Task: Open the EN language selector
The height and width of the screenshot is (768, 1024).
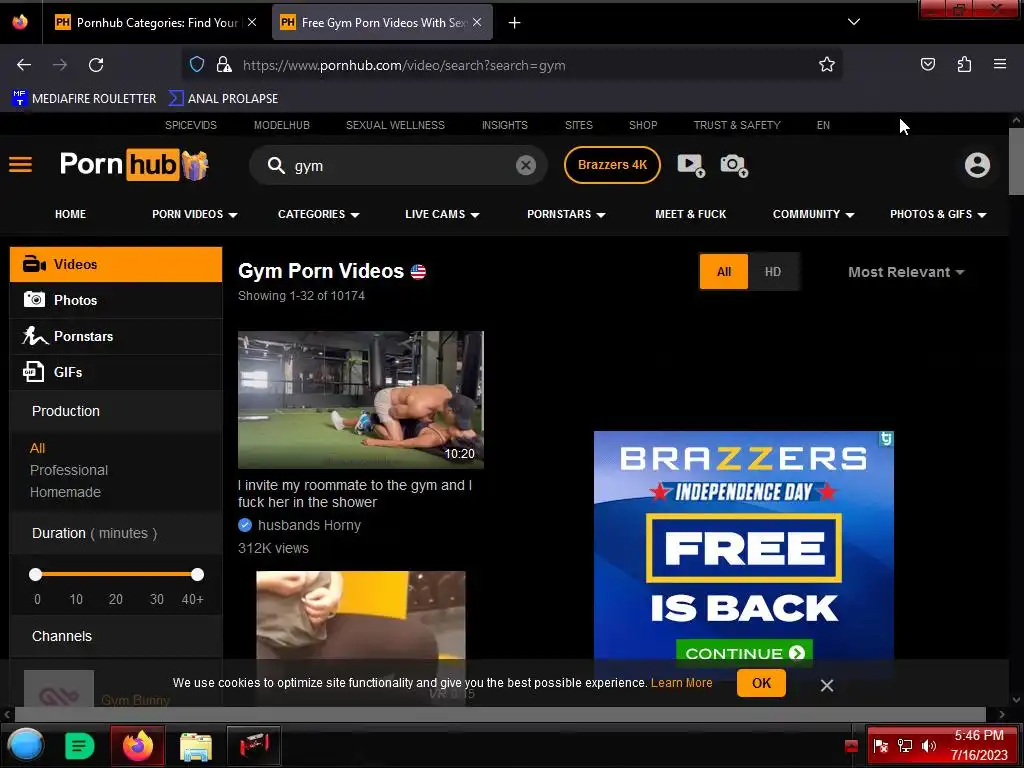Action: (823, 125)
